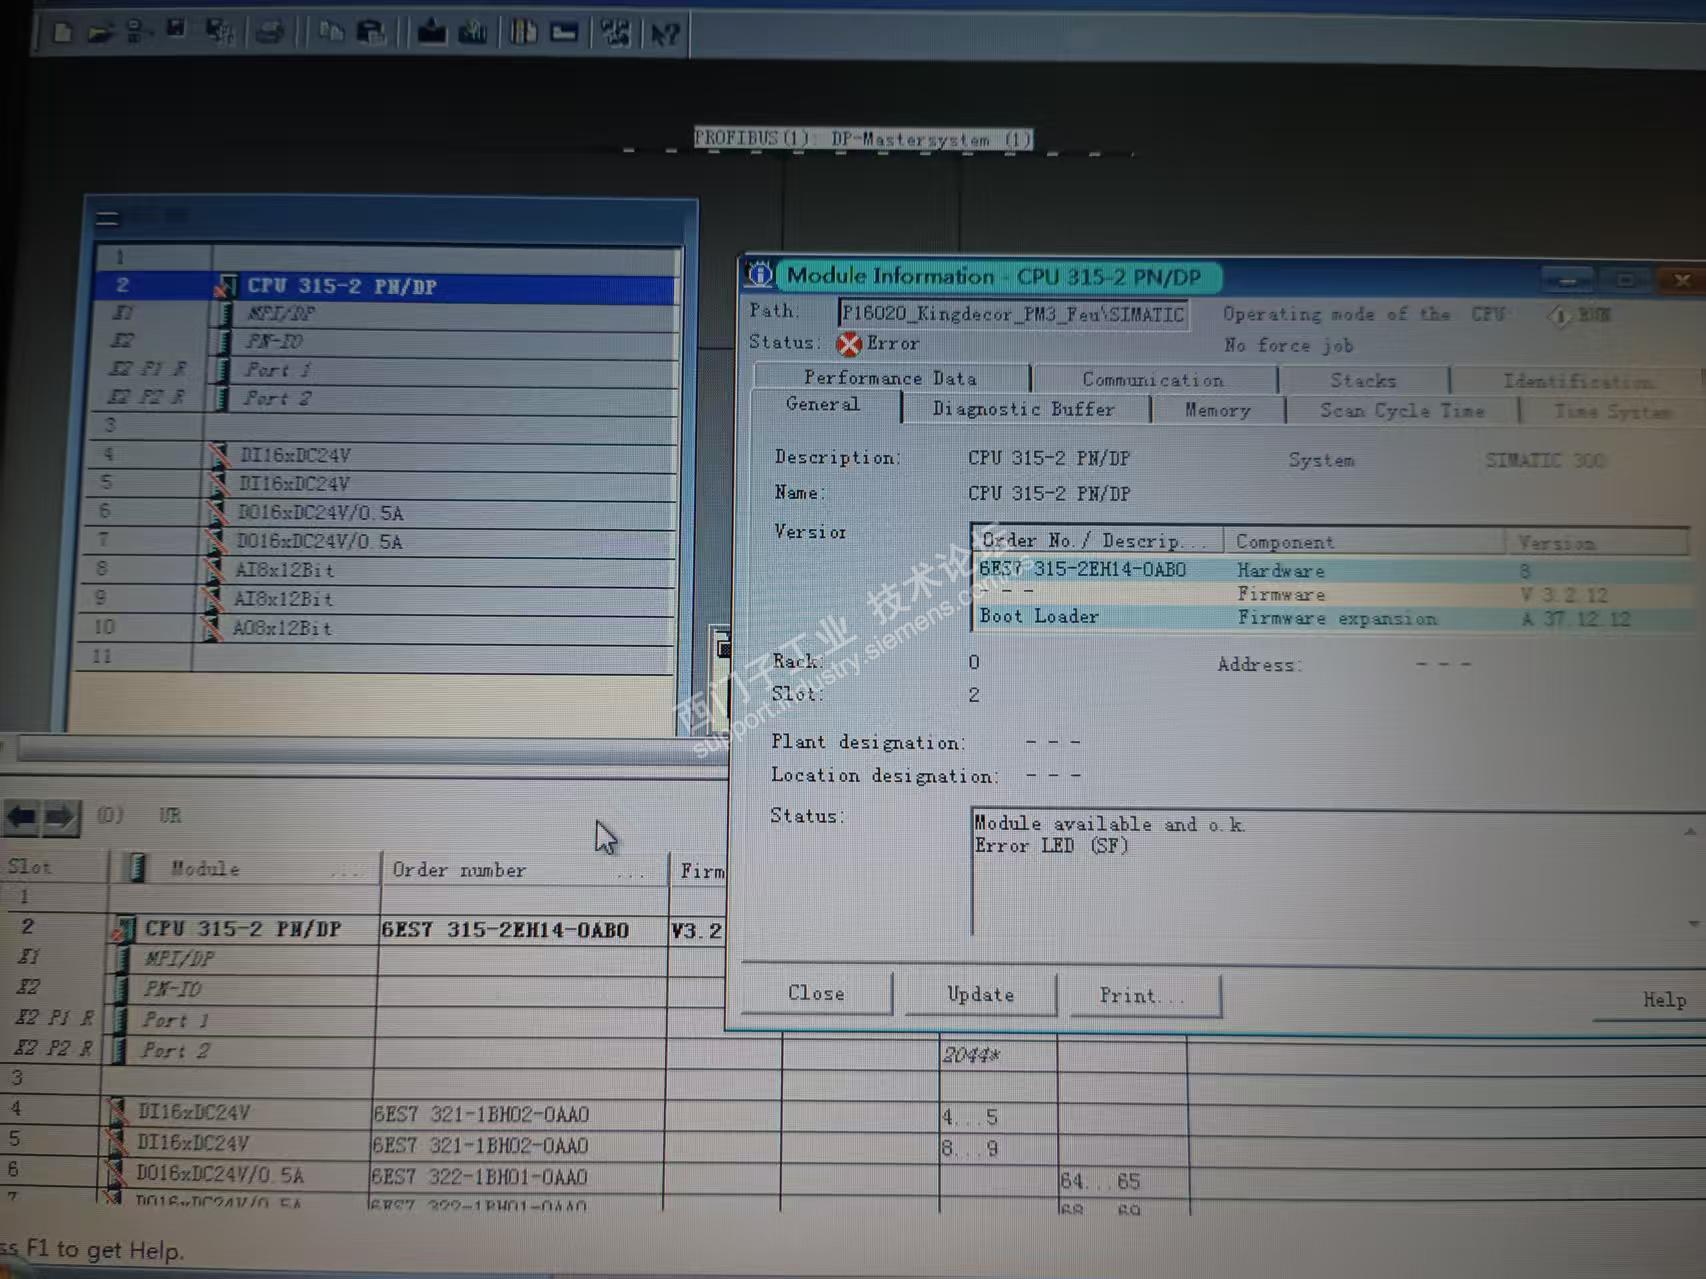Click the Print toolbar icon

[x=268, y=33]
